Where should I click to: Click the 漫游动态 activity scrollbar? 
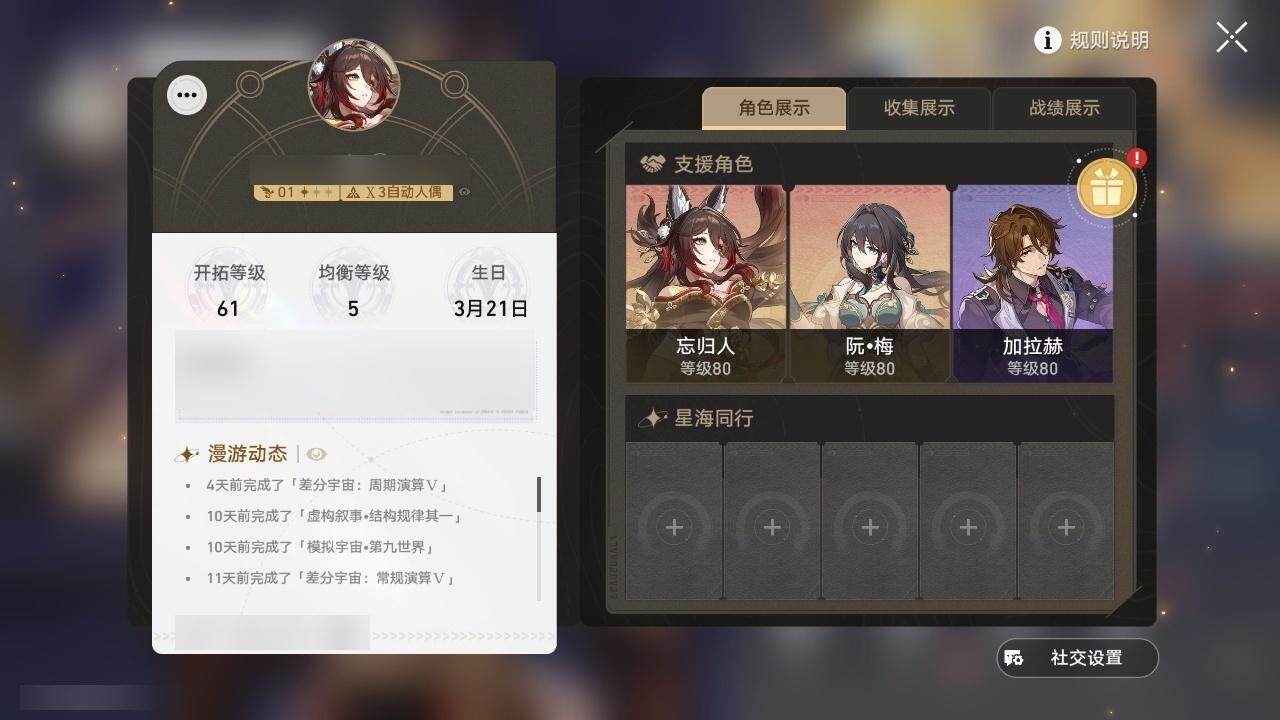pyautogui.click(x=539, y=494)
